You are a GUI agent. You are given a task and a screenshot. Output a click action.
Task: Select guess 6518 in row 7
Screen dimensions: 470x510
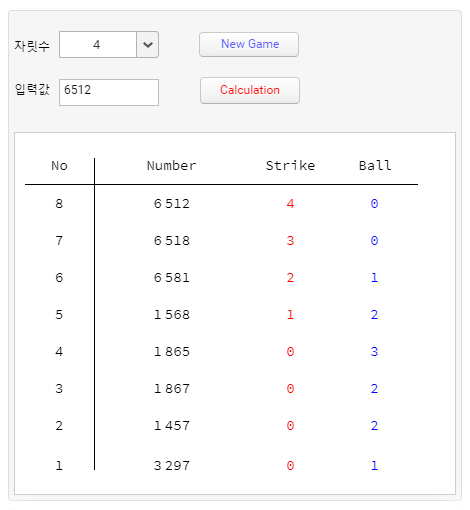tap(172, 241)
